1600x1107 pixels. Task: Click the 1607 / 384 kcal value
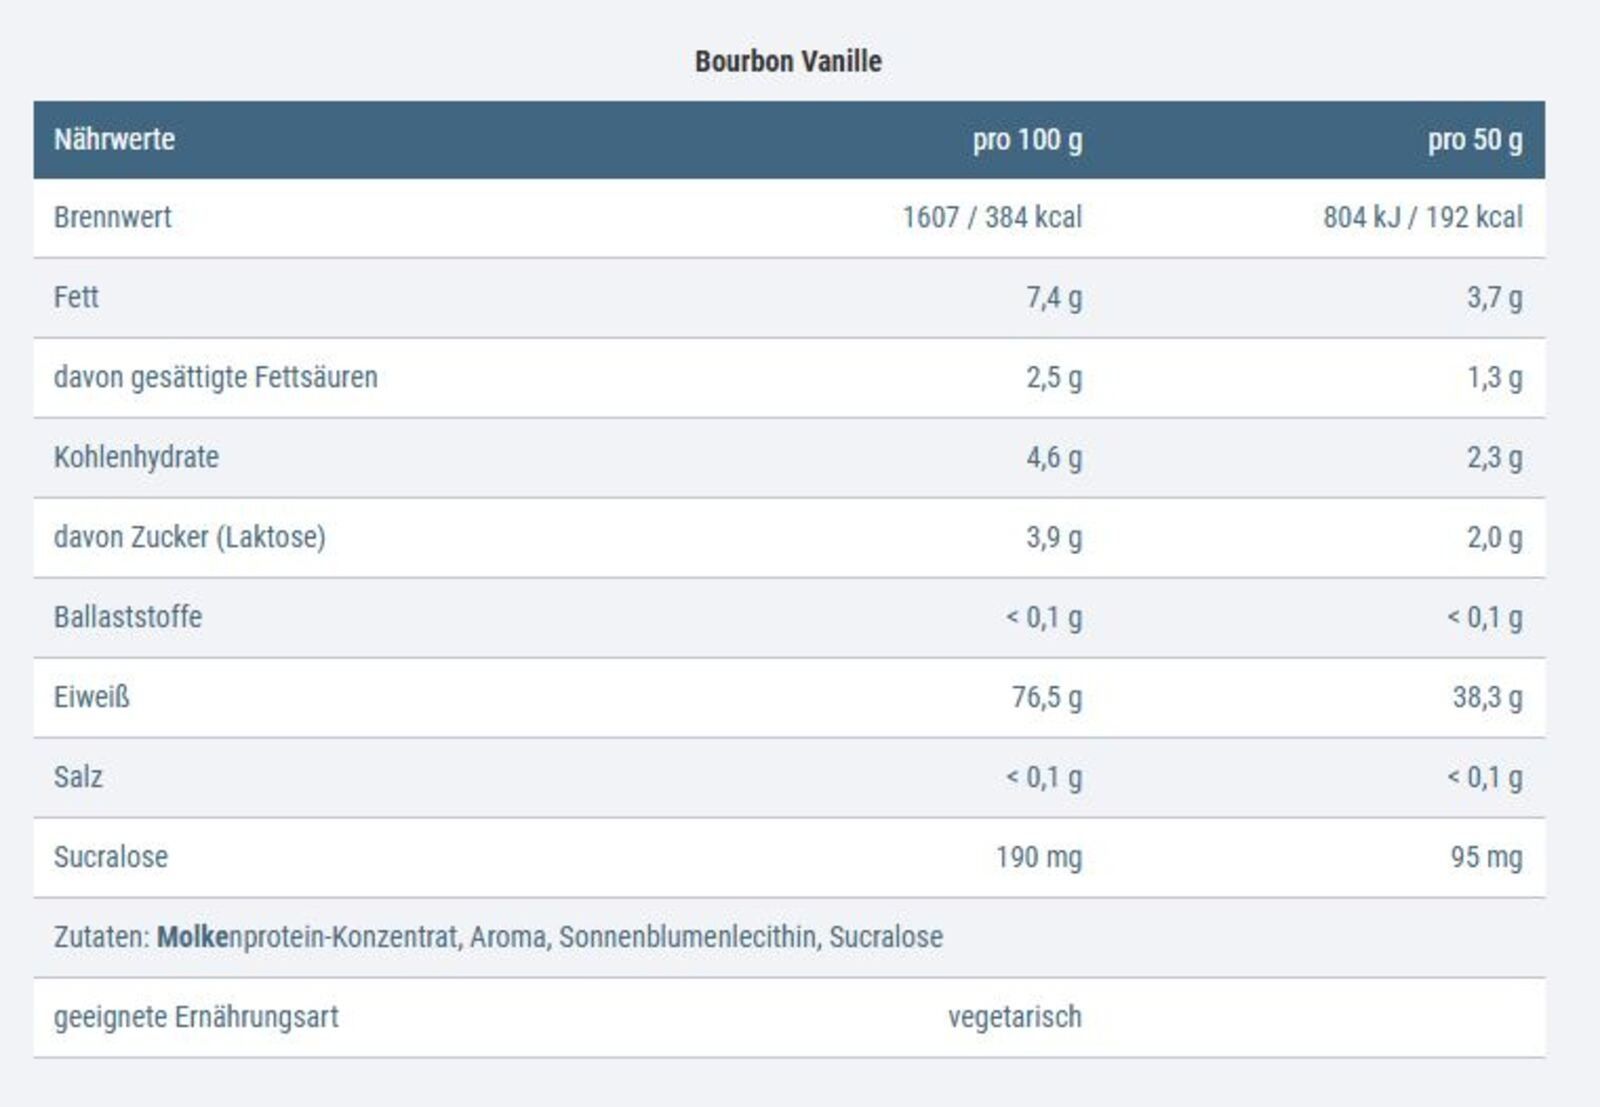992,217
